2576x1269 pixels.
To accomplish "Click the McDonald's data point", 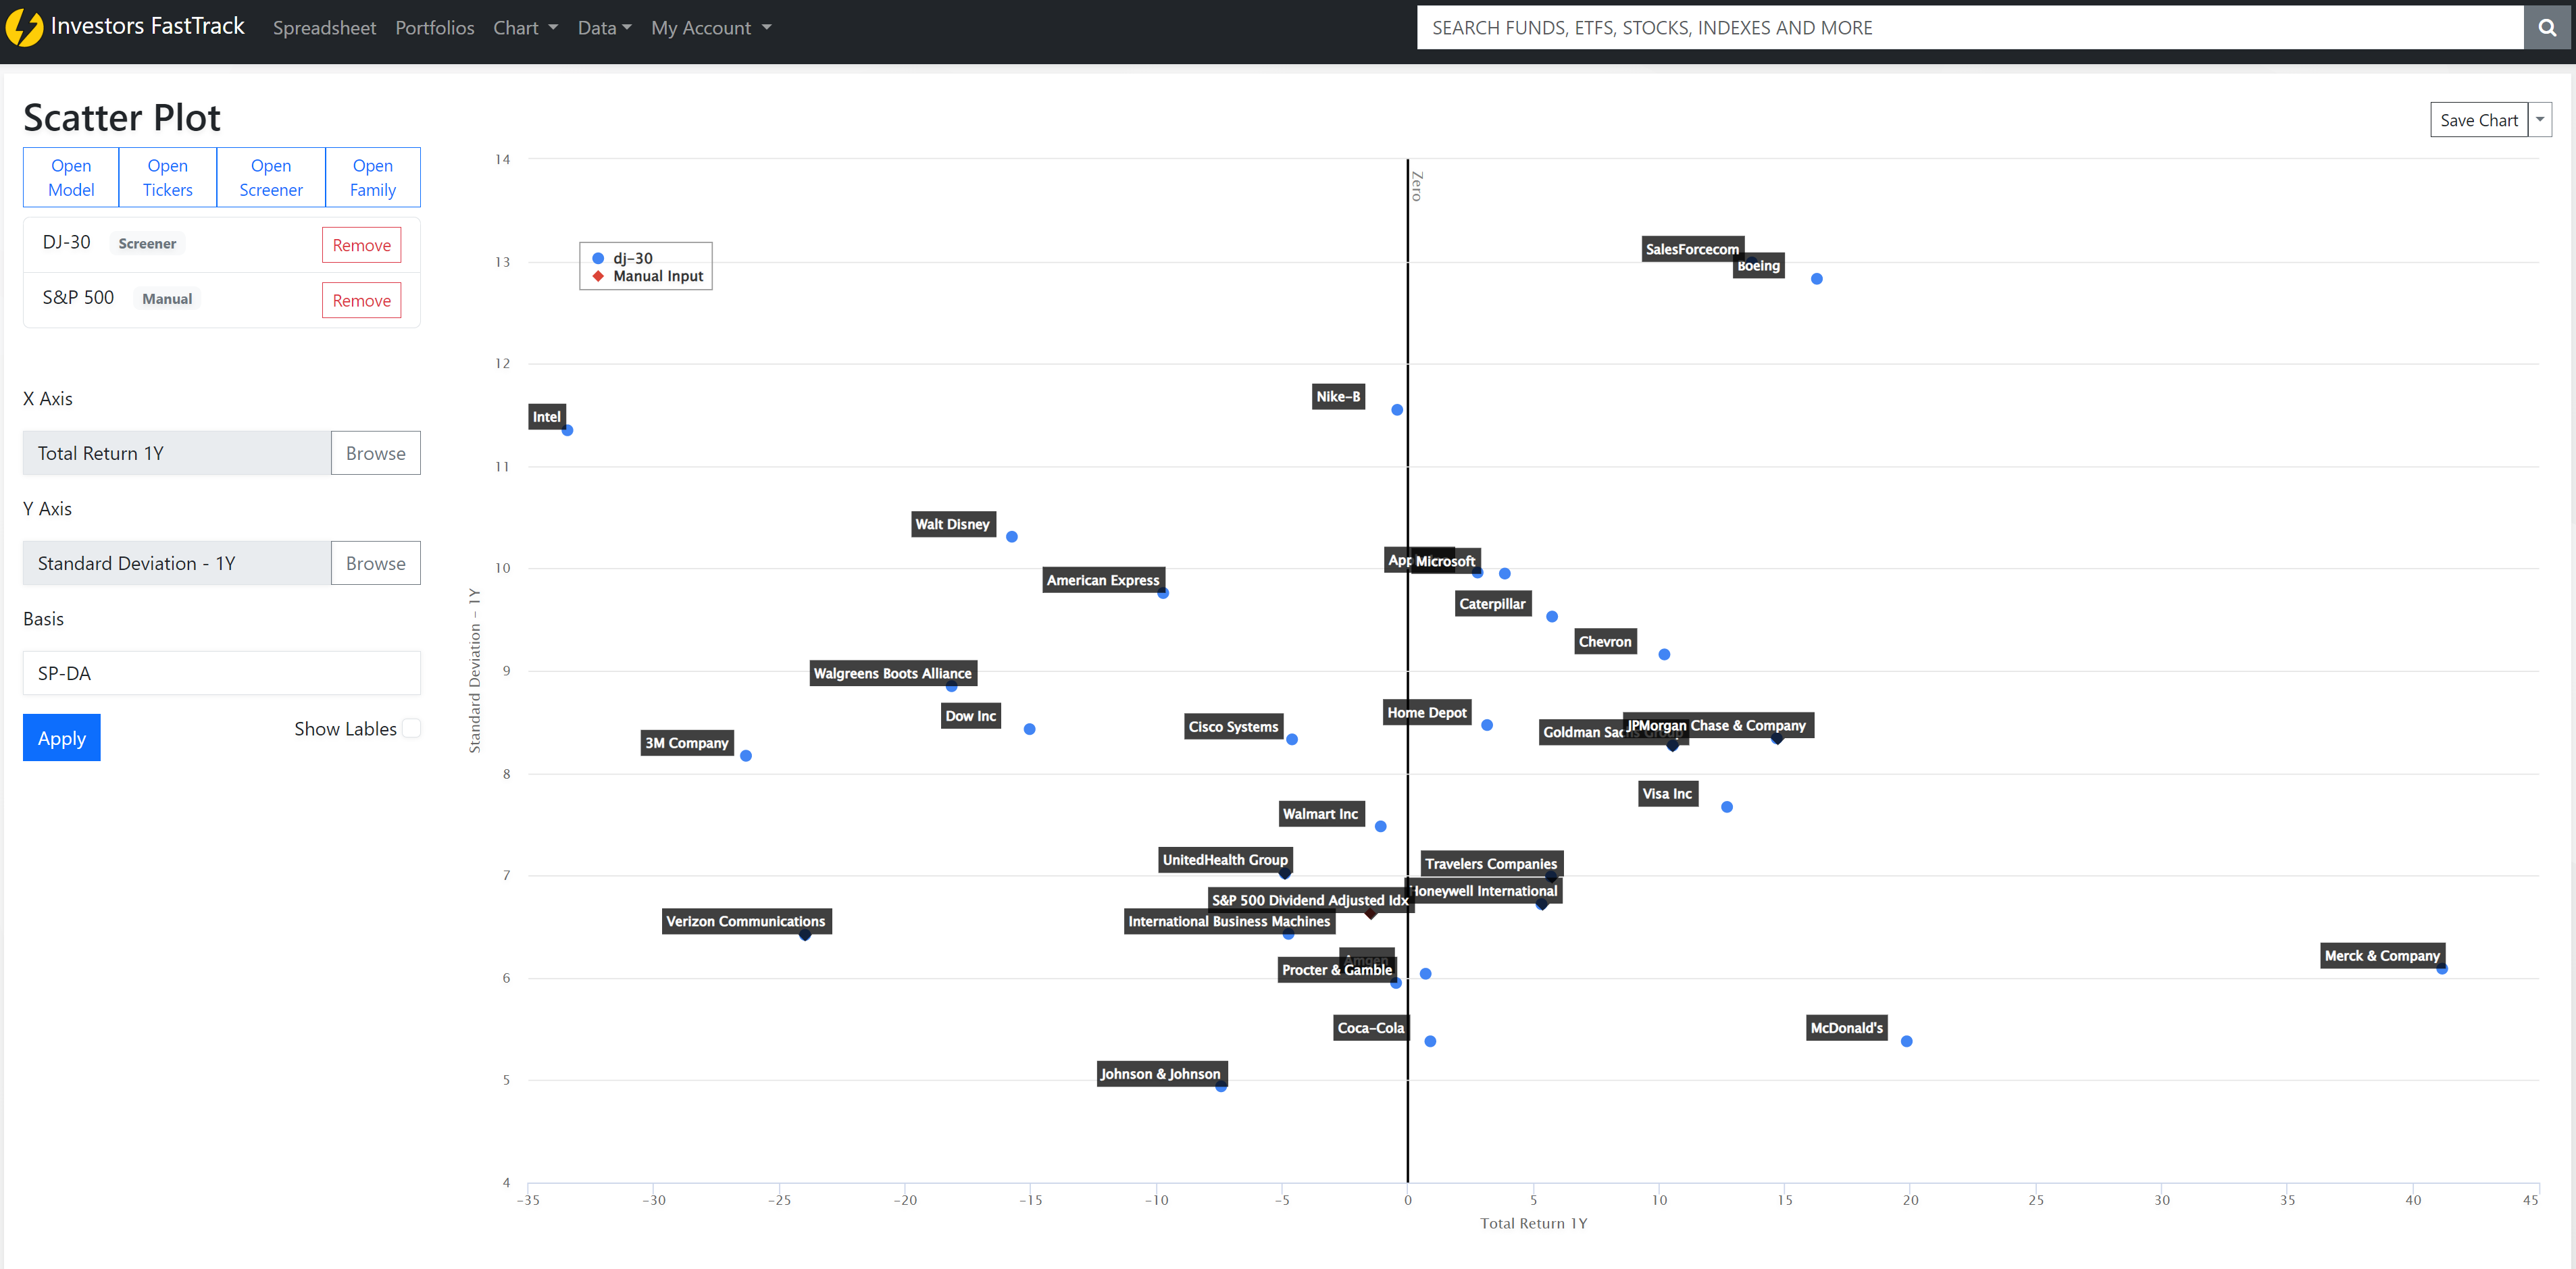I will tap(1907, 1041).
